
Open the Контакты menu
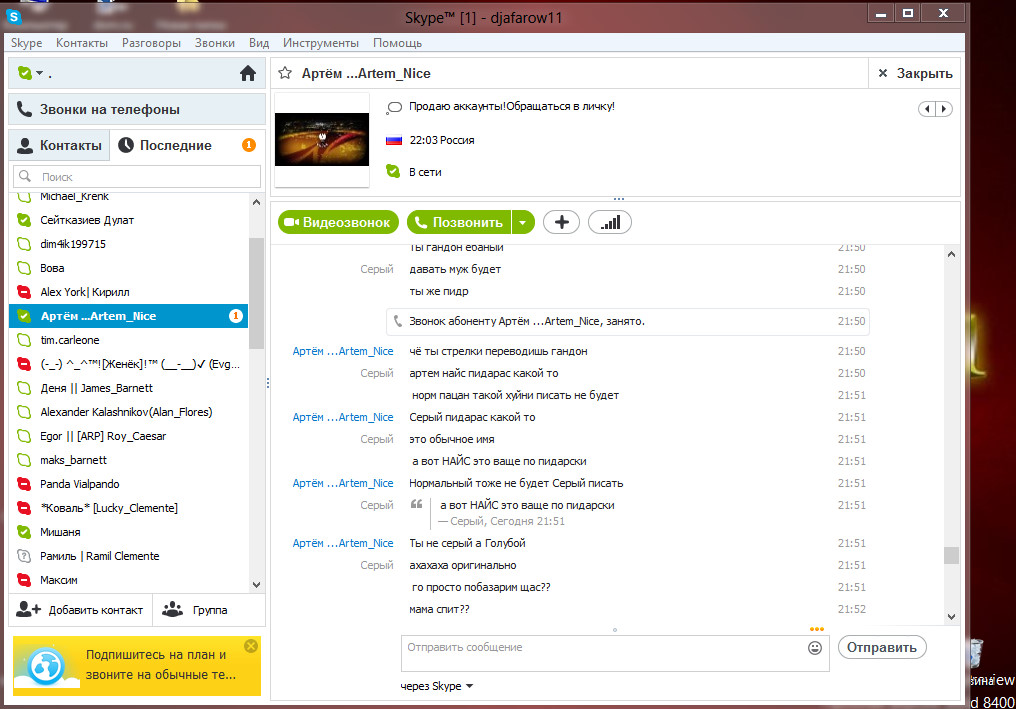pos(82,43)
